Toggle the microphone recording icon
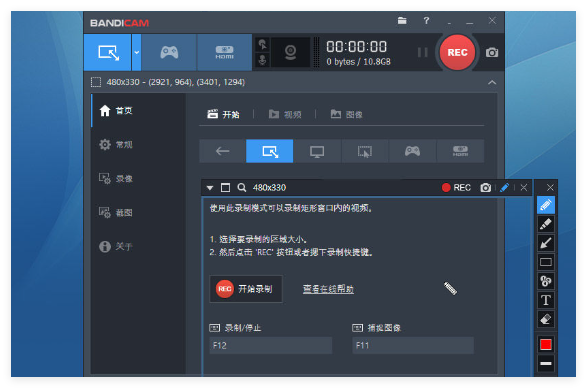The width and height of the screenshot is (587, 388). (262, 60)
